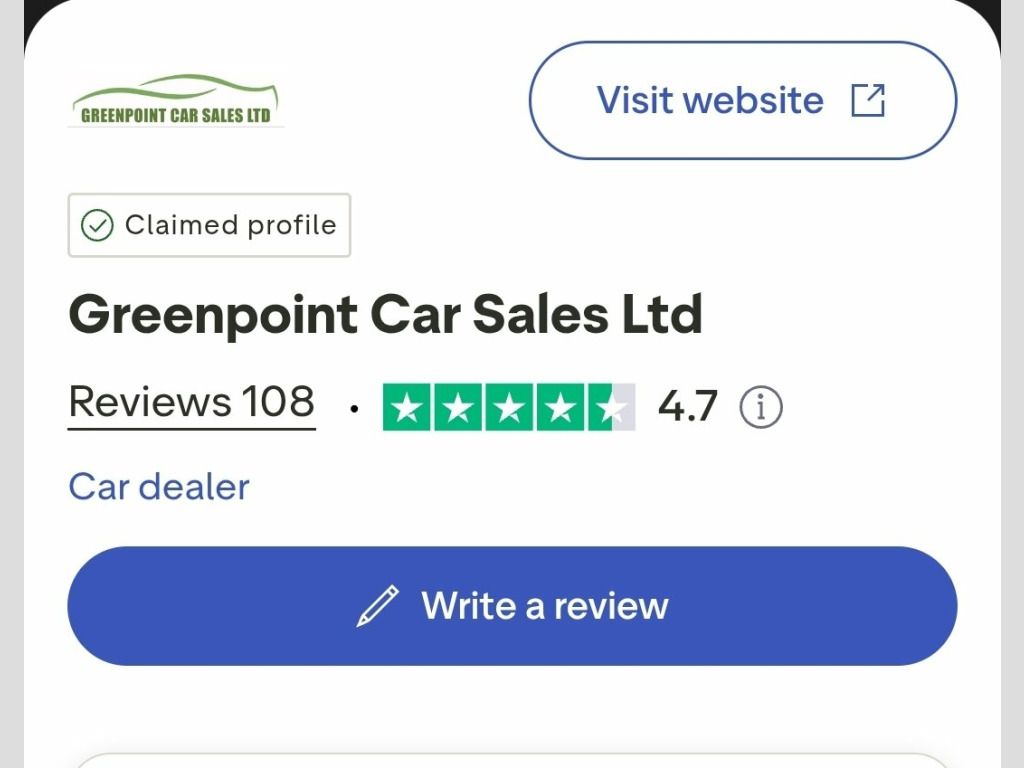Click the pencil icon on review button
1024x768 pixels.
tap(377, 606)
